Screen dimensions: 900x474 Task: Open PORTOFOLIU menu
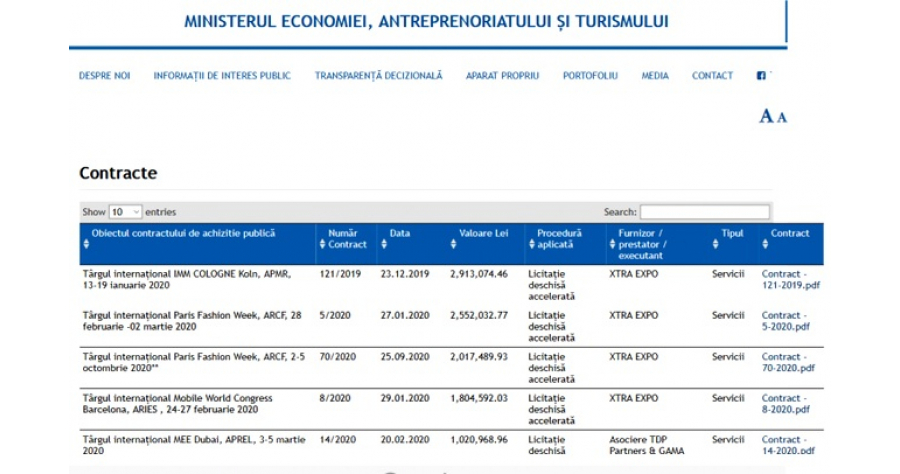pos(590,76)
